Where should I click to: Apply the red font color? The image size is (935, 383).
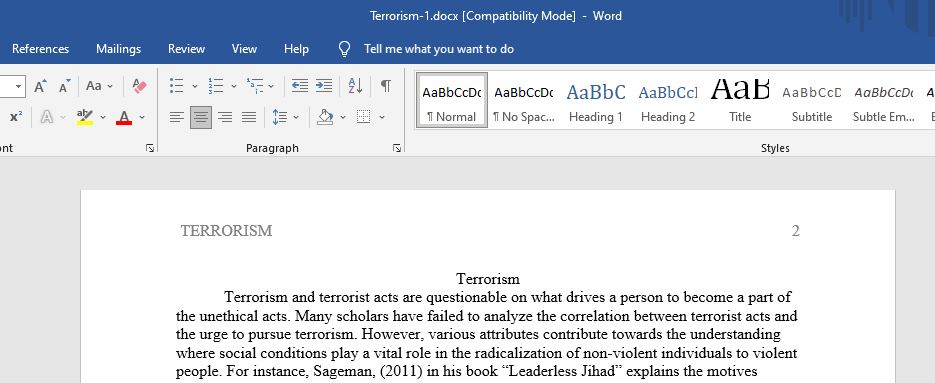[x=124, y=117]
